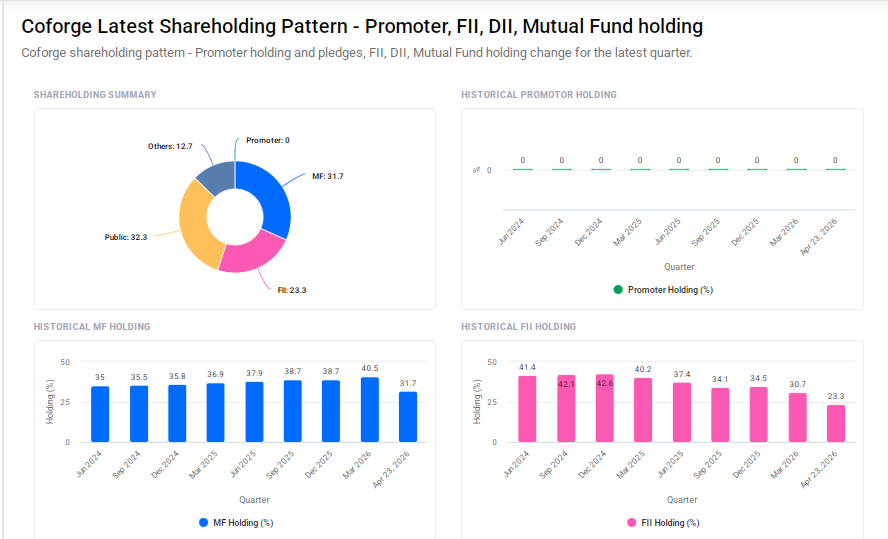Click the 'FII: 23.3' donut label
The width and height of the screenshot is (888, 539).
click(x=292, y=290)
